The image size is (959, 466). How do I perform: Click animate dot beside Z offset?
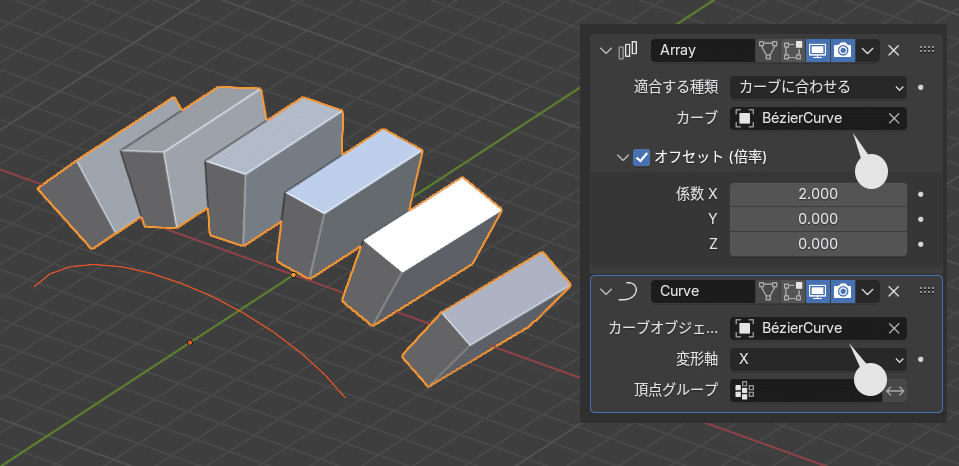click(920, 244)
